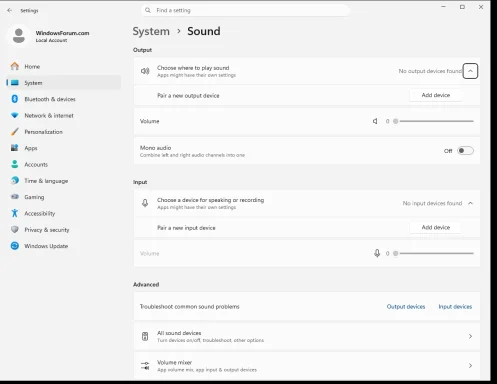Open Accounts settings
The image size is (497, 384).
tap(63, 164)
